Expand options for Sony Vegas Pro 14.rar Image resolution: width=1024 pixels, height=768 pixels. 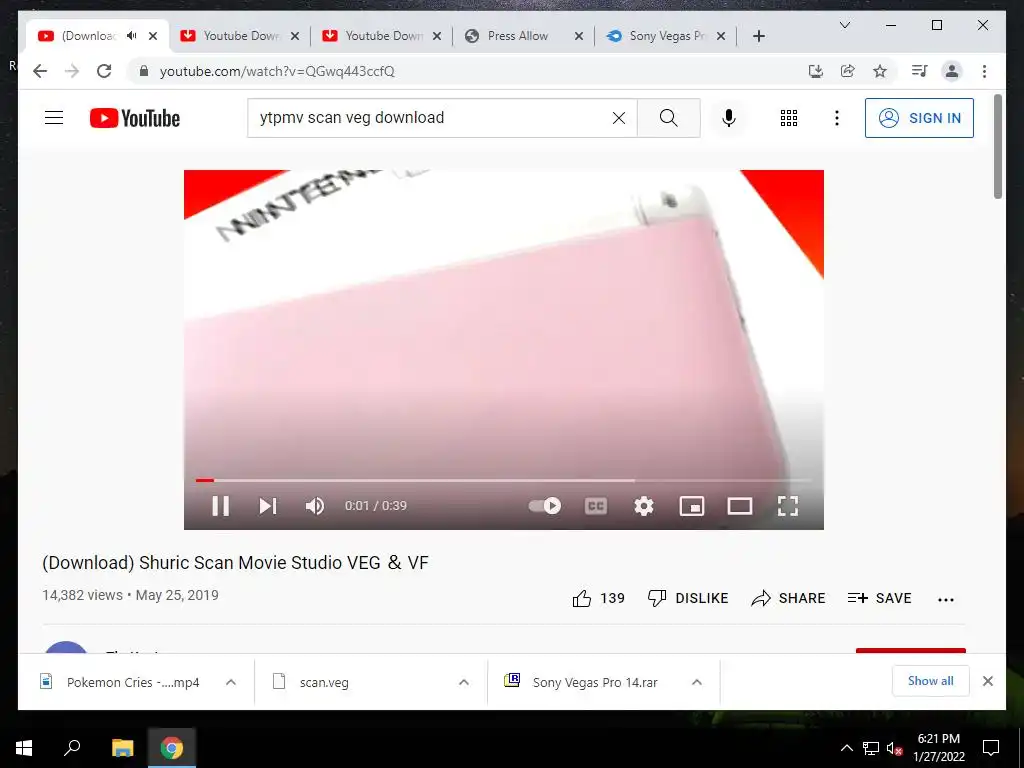(x=697, y=682)
